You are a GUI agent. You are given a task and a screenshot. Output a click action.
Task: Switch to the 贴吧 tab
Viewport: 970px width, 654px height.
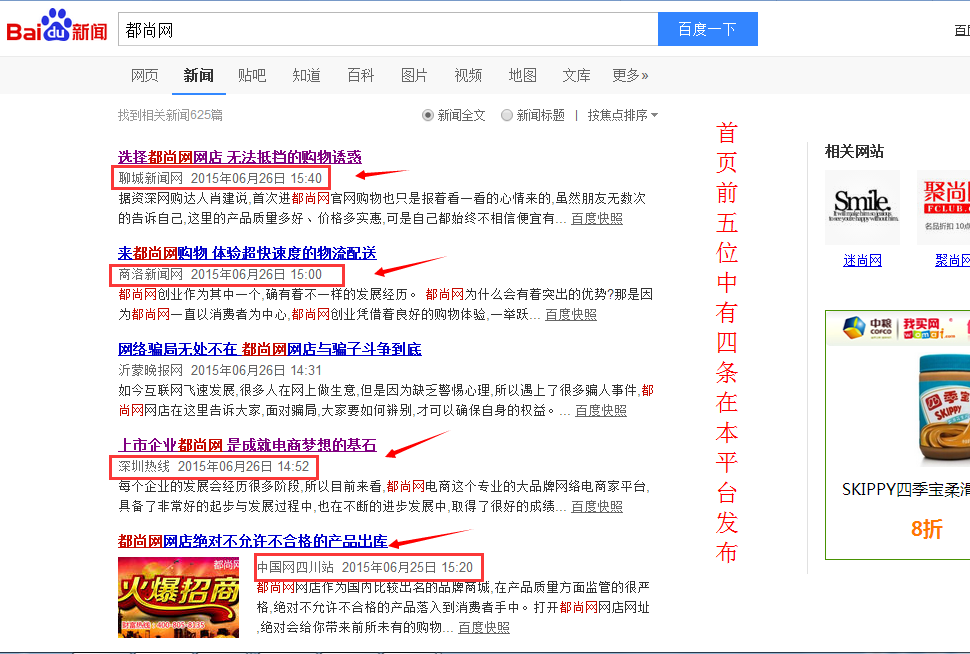252,75
